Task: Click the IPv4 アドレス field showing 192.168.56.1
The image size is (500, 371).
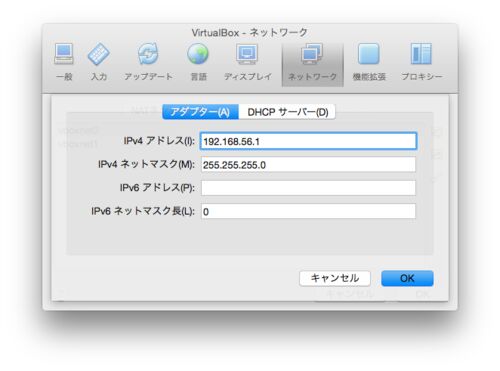Action: tap(308, 141)
